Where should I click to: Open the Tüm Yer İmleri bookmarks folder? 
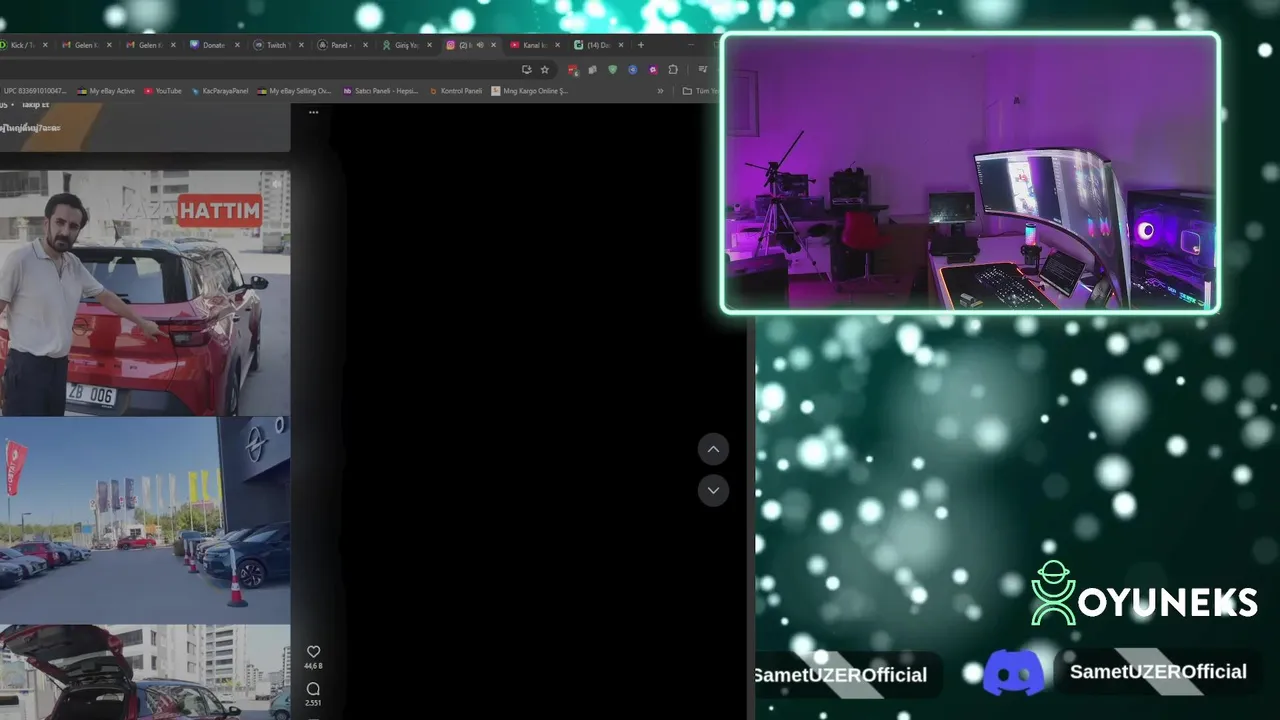click(x=700, y=91)
